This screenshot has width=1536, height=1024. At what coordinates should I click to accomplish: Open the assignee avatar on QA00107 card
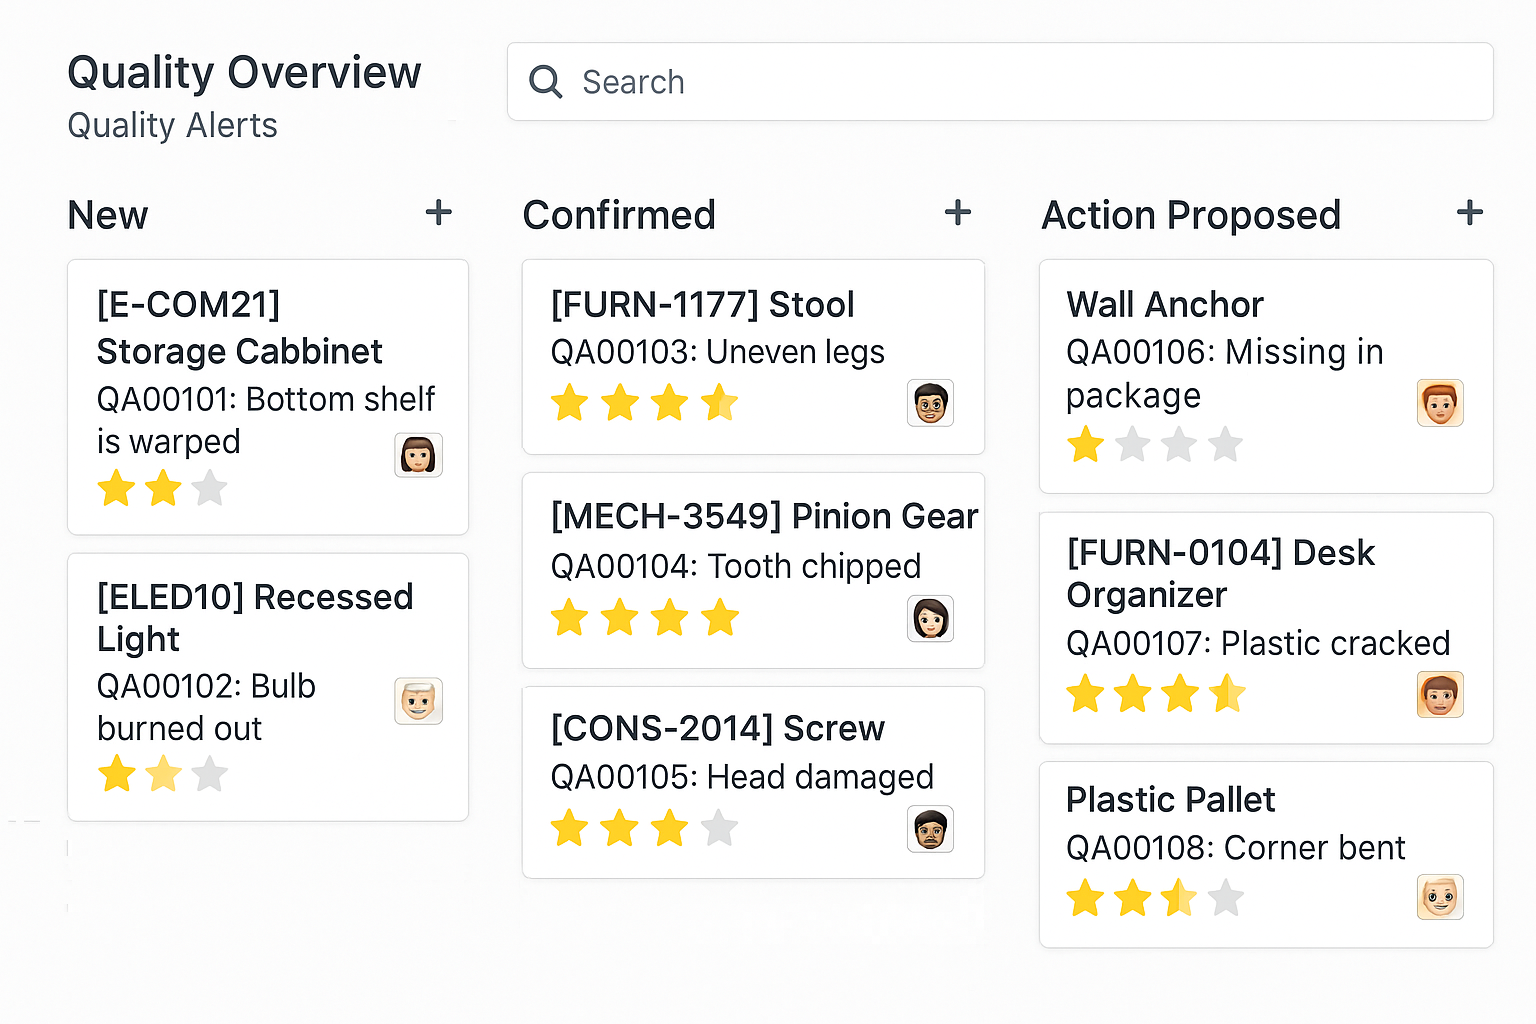(x=1440, y=694)
